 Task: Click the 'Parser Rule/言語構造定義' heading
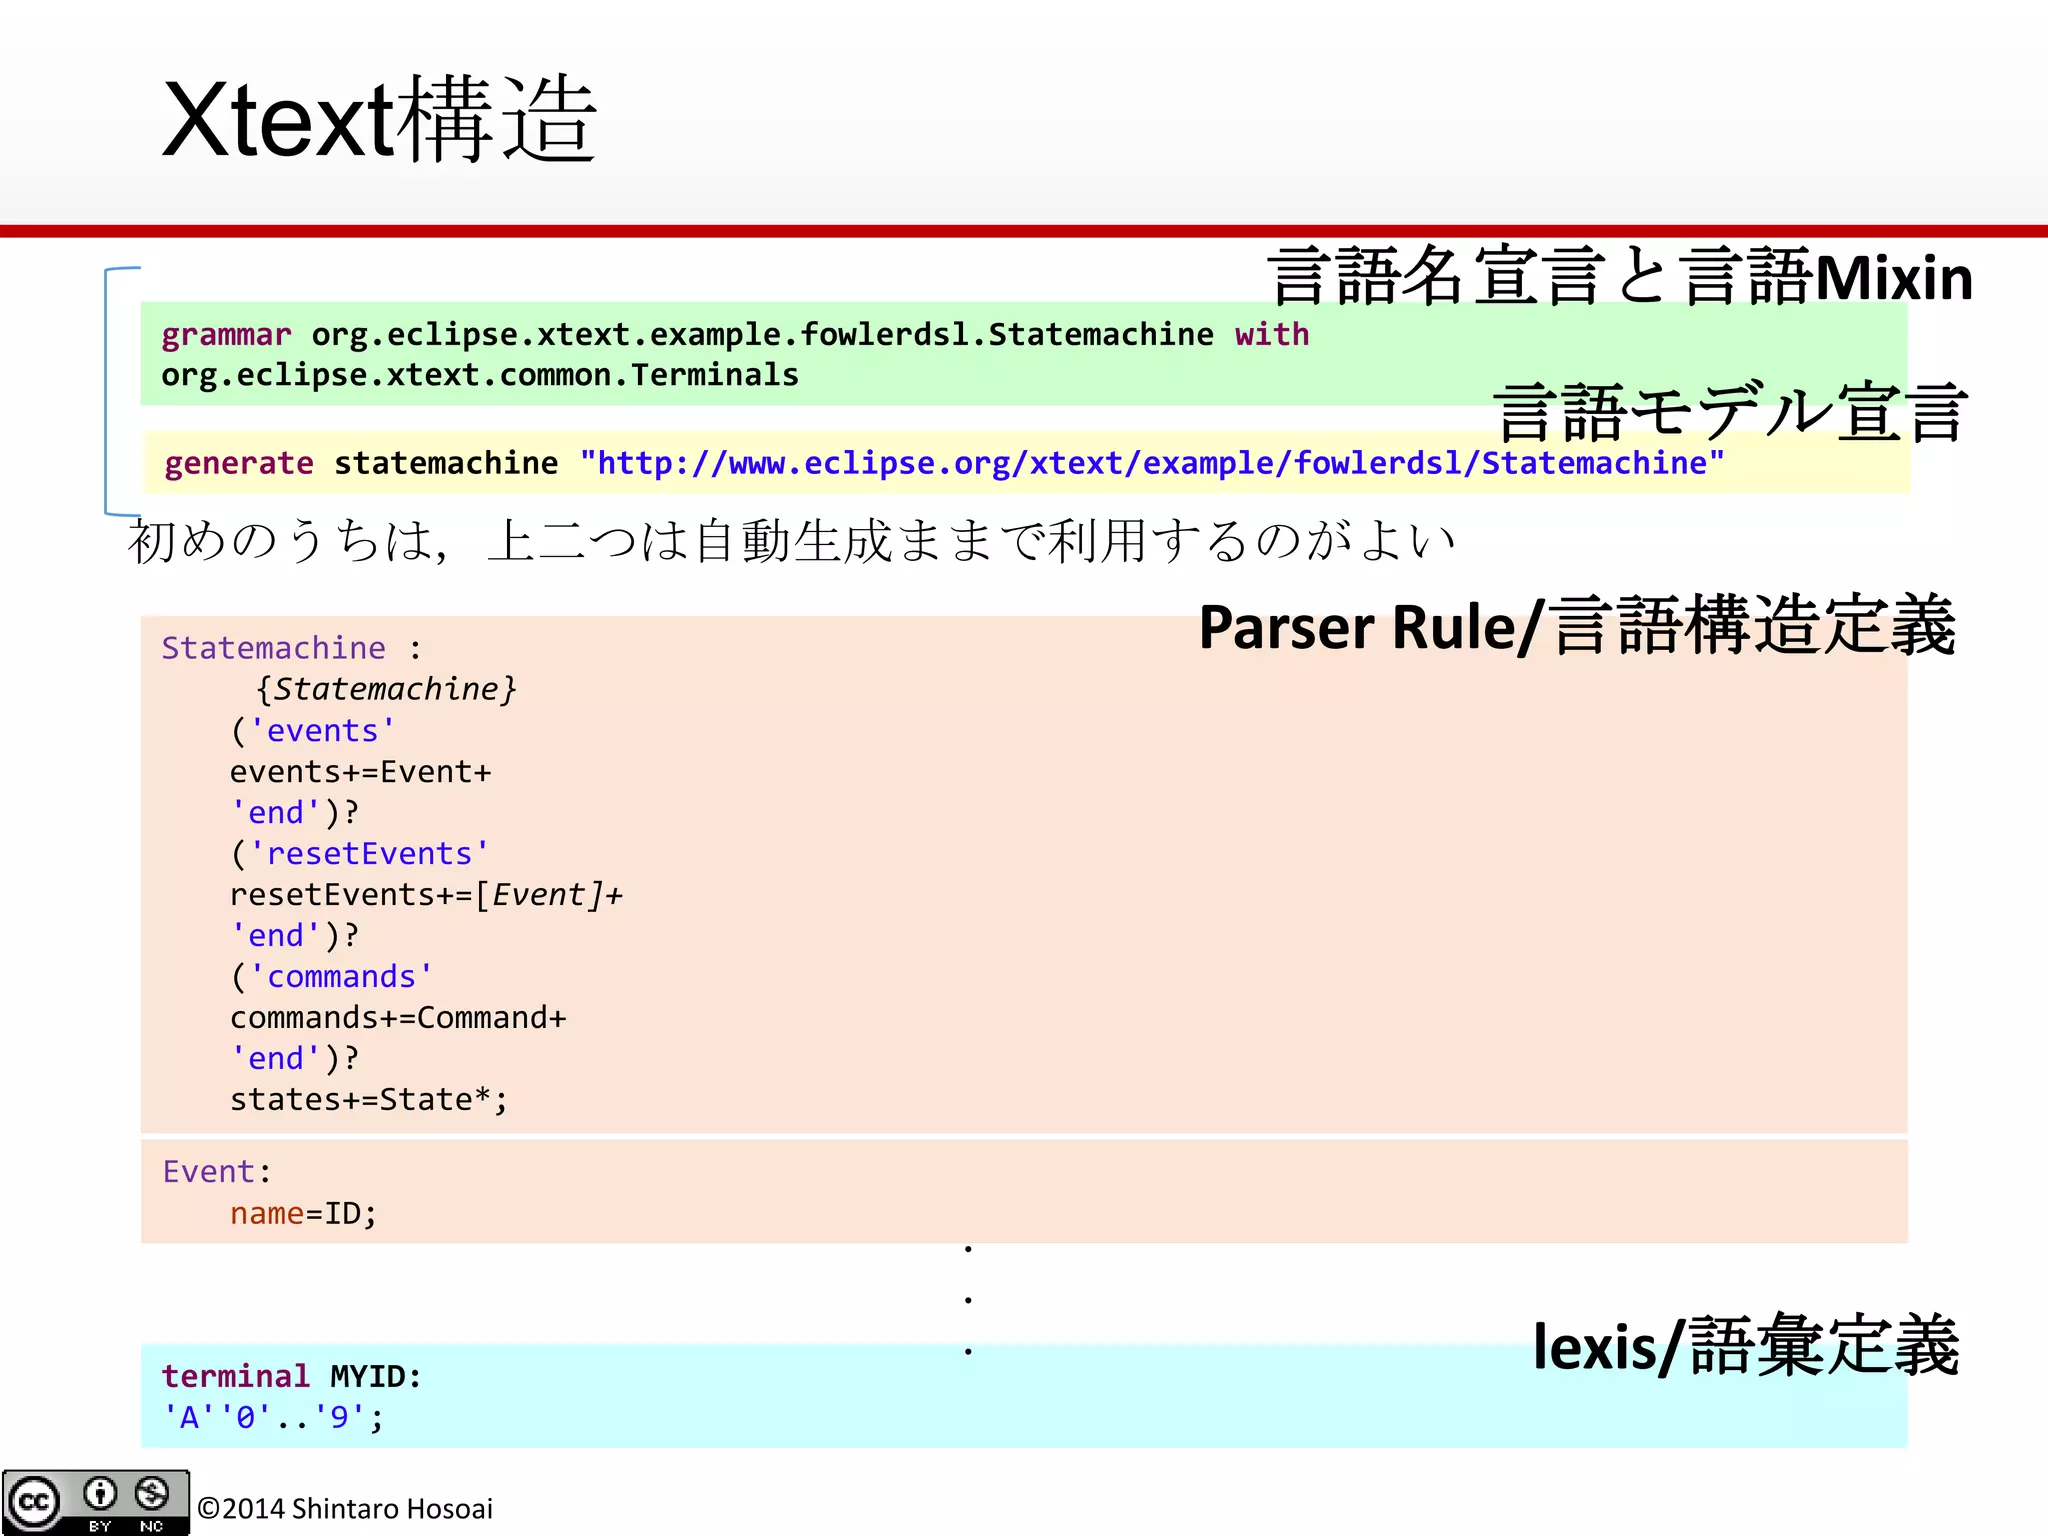(x=1577, y=626)
